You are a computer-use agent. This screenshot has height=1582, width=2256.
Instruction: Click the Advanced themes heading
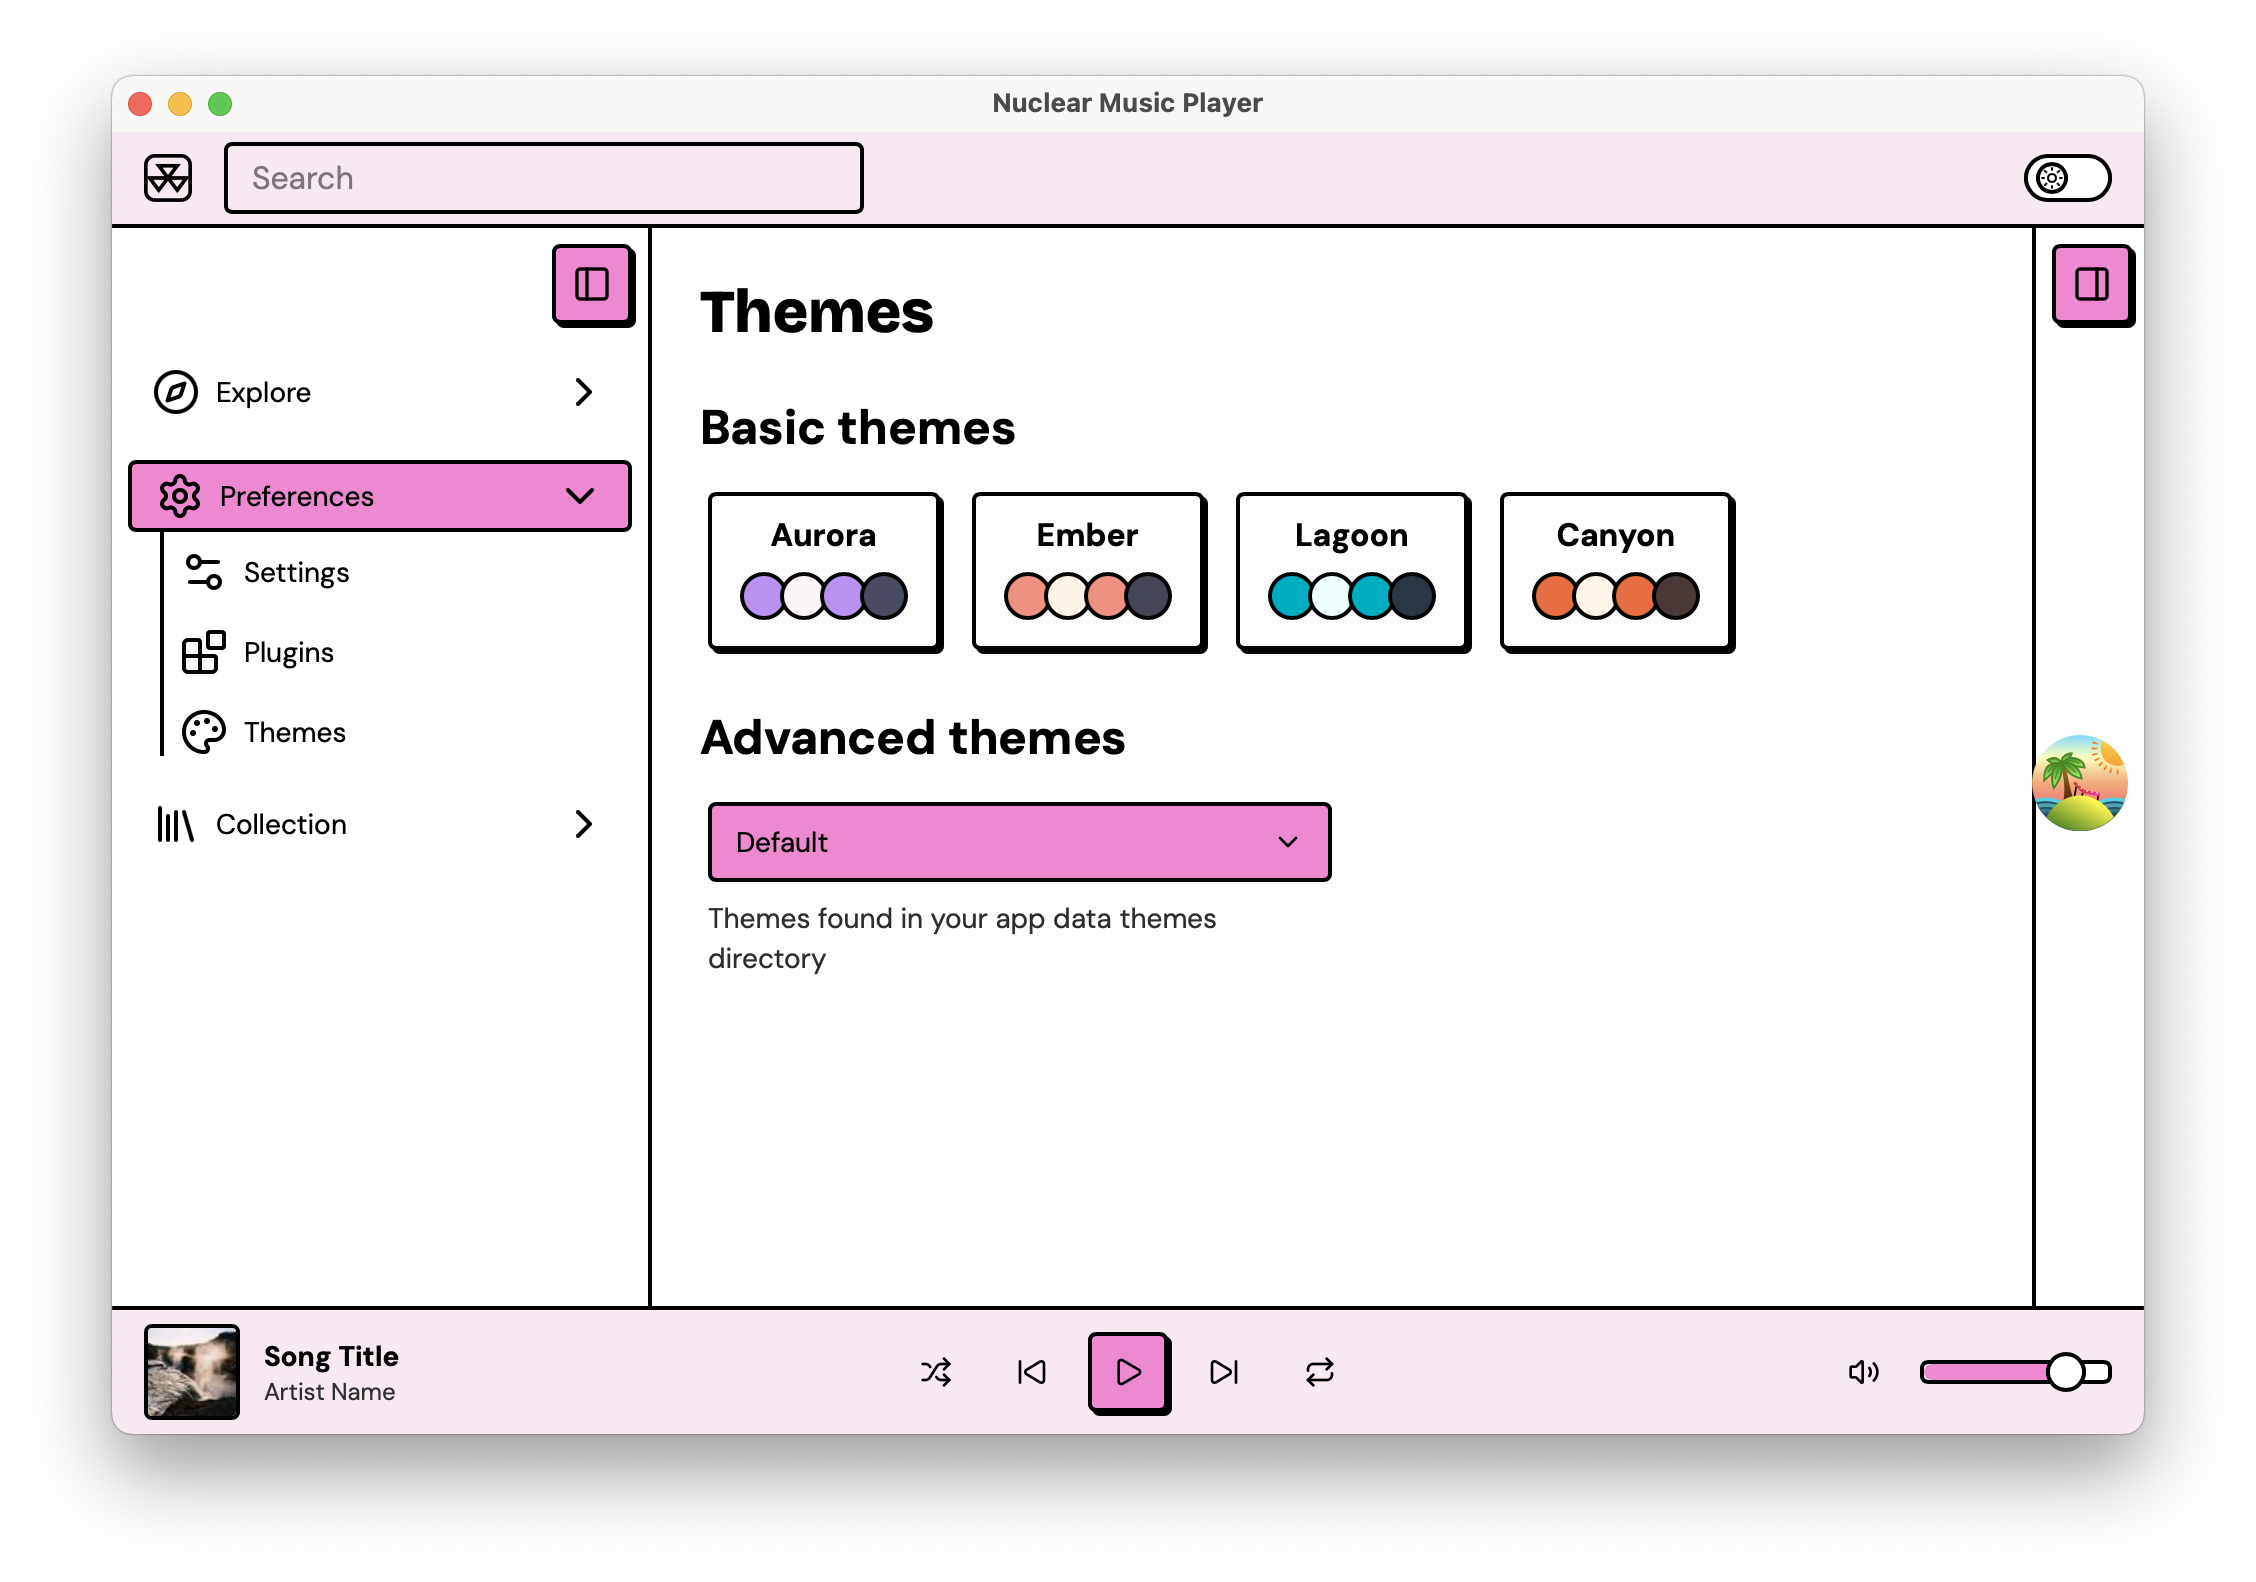913,738
